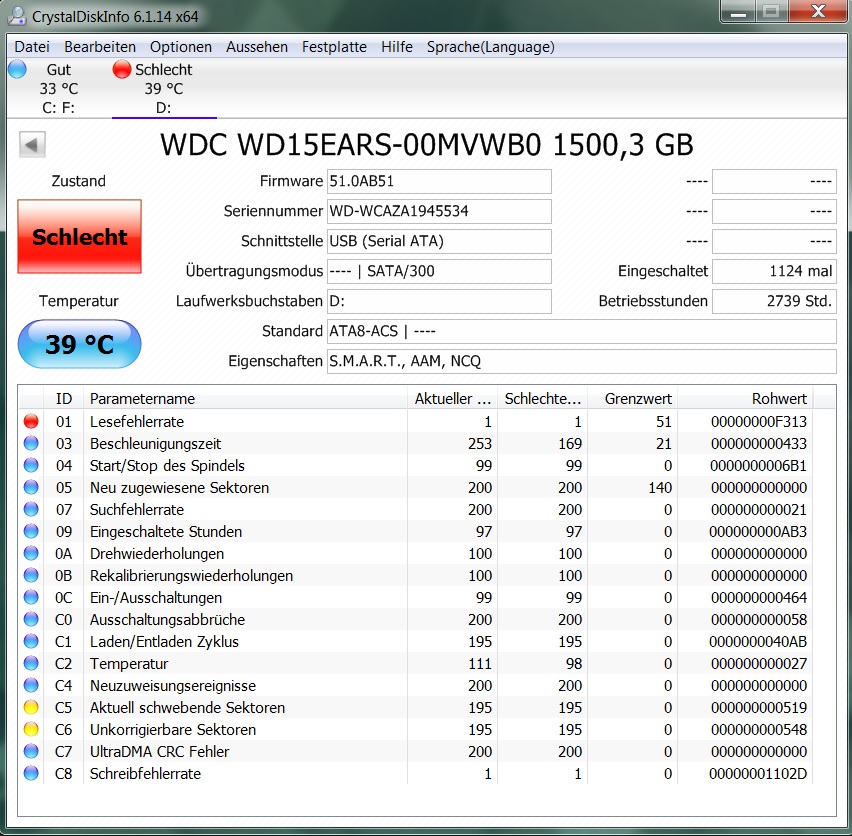This screenshot has width=852, height=836.
Task: Select the Lesefehlerrate parameter name
Action: 137,422
